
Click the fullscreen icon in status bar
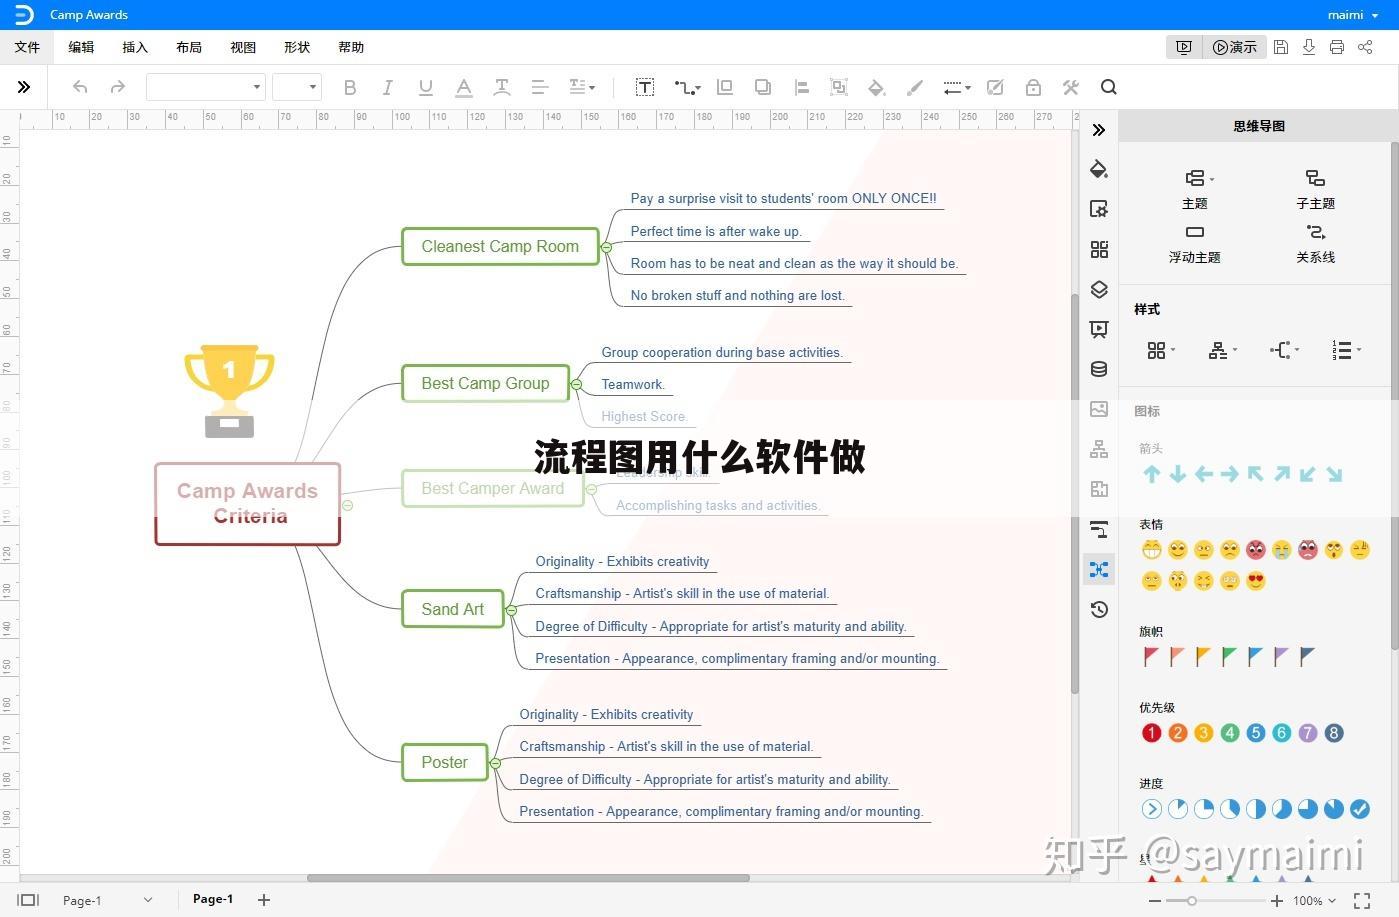[1362, 901]
